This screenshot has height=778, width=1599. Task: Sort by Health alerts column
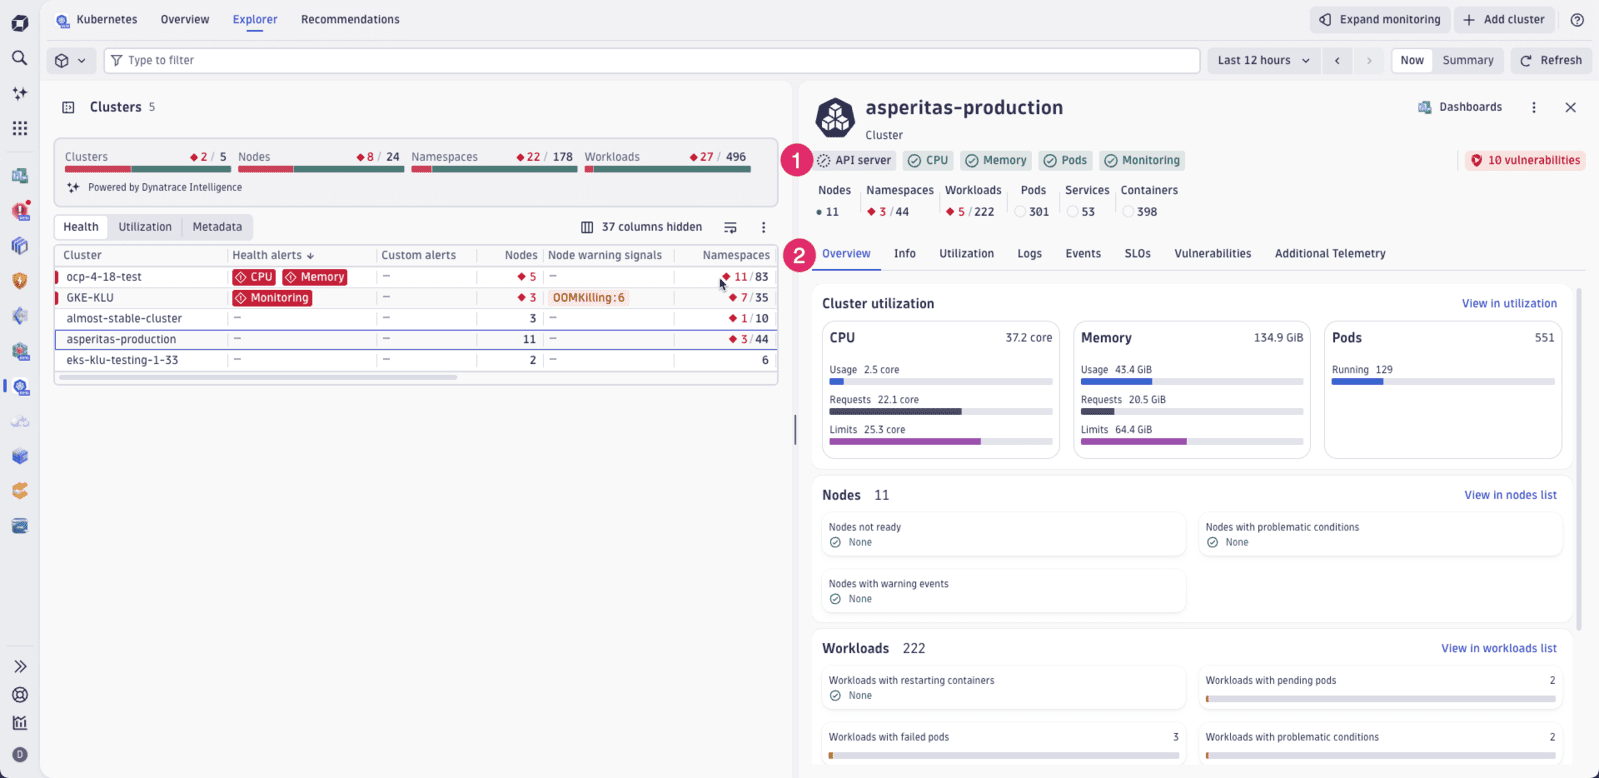tap(273, 255)
